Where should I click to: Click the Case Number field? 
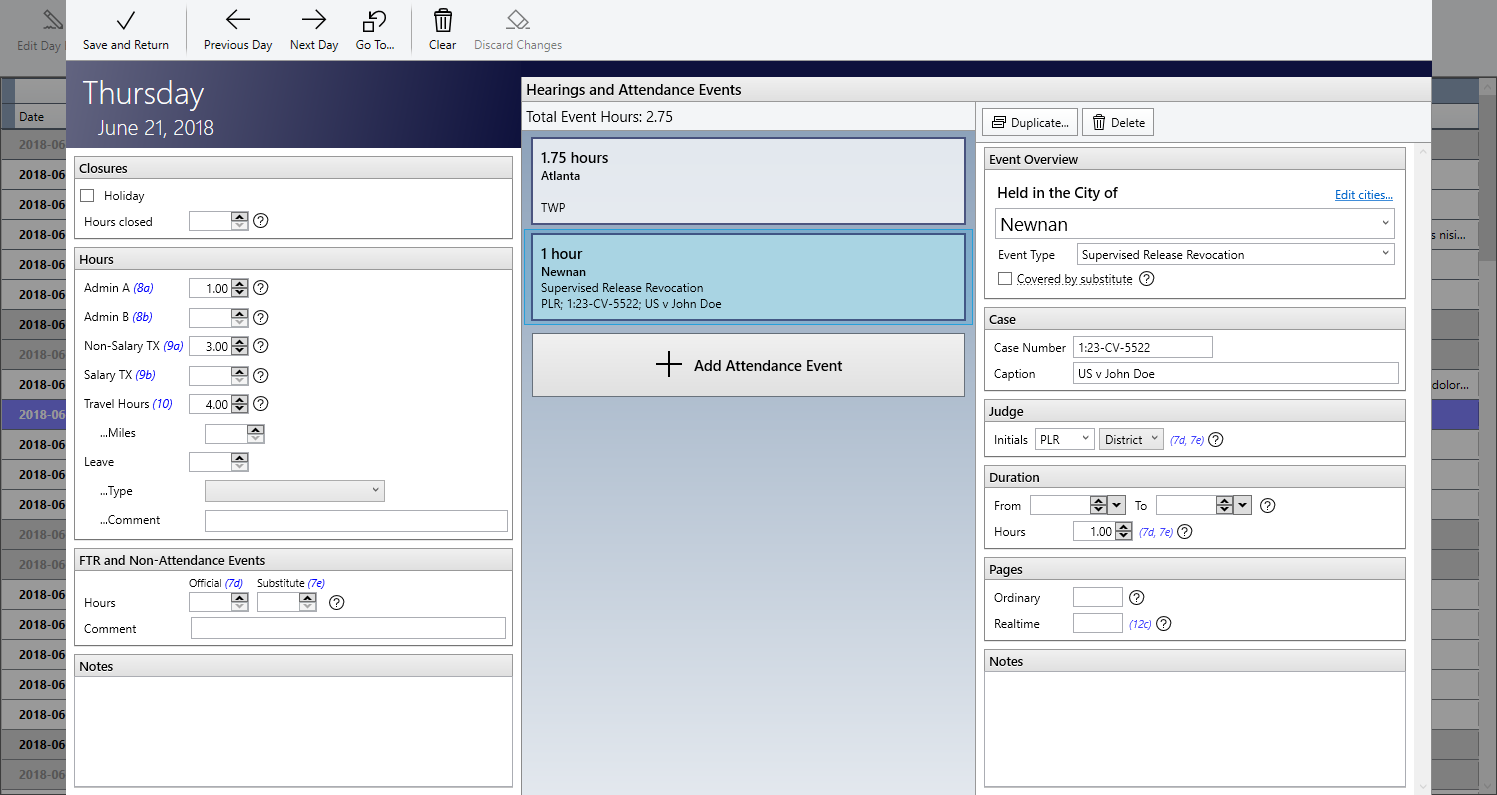[x=1142, y=347]
